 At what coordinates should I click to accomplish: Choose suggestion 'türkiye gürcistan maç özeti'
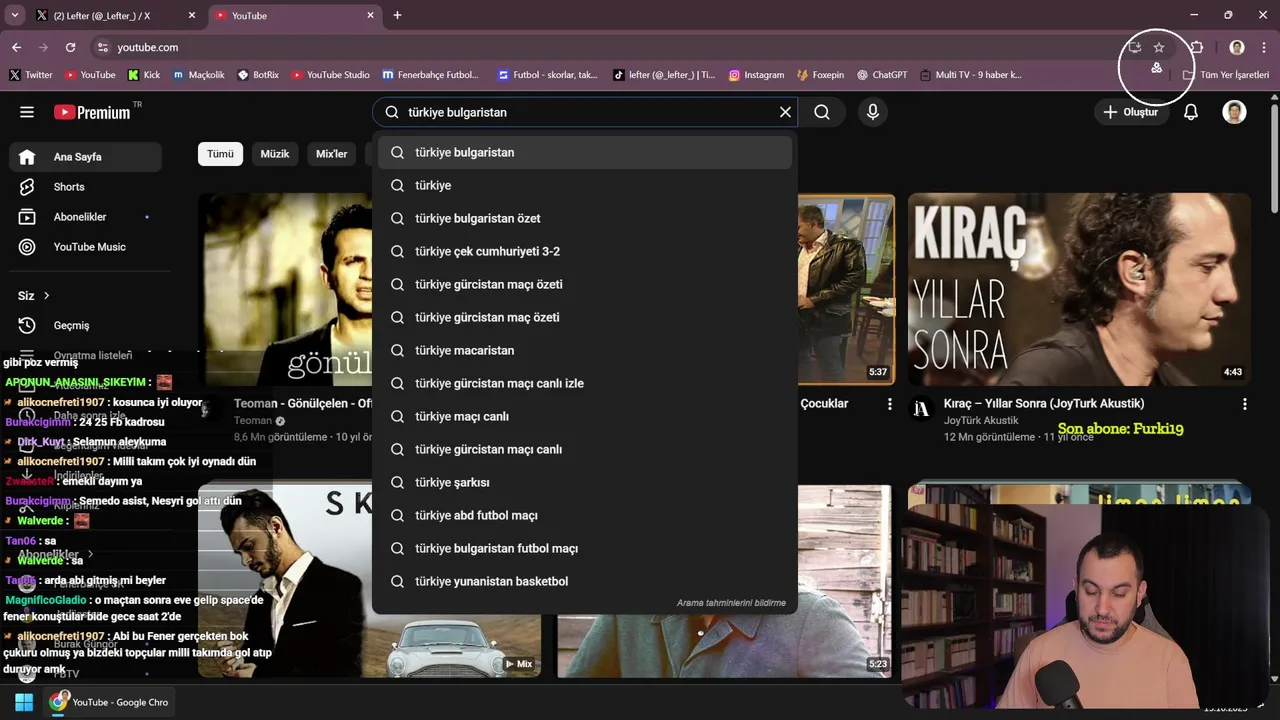pos(585,317)
